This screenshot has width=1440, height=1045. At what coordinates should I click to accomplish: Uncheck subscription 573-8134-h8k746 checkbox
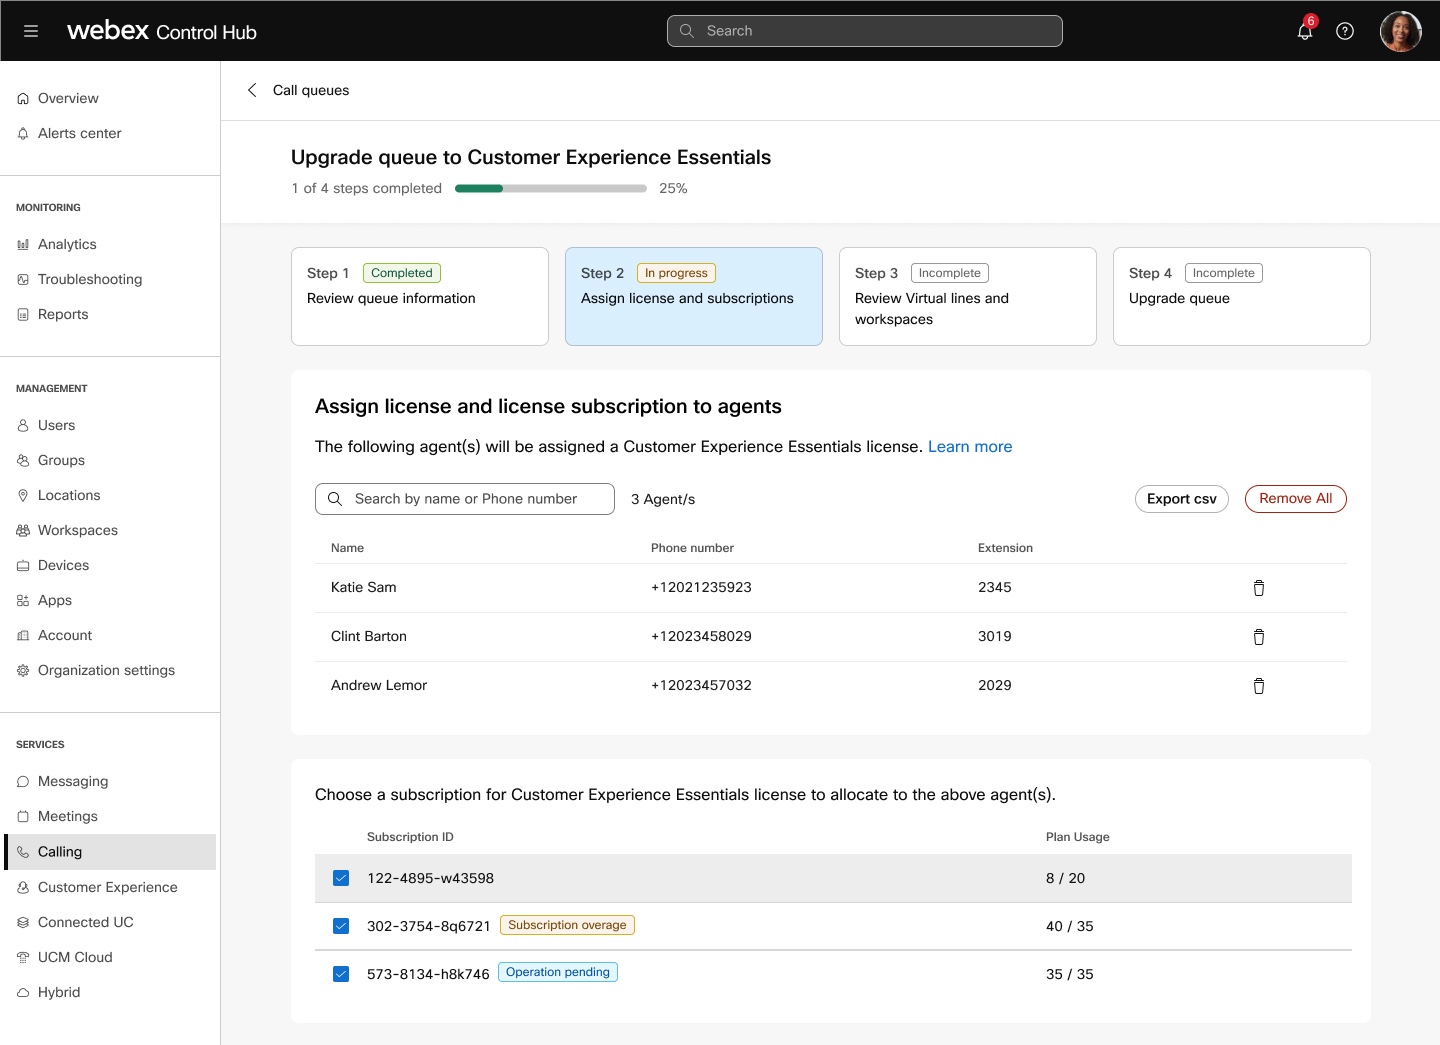coord(341,974)
